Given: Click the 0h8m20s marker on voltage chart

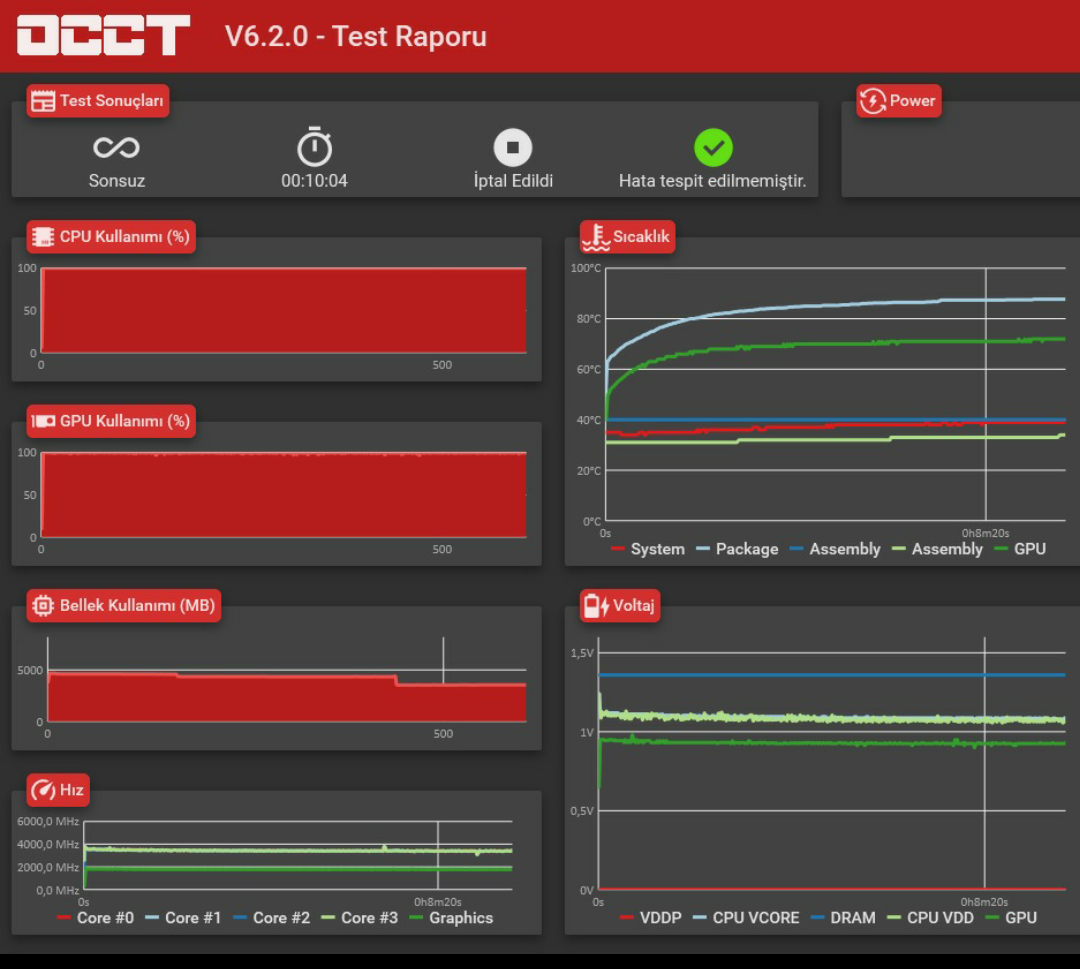Looking at the screenshot, I should click(x=984, y=902).
